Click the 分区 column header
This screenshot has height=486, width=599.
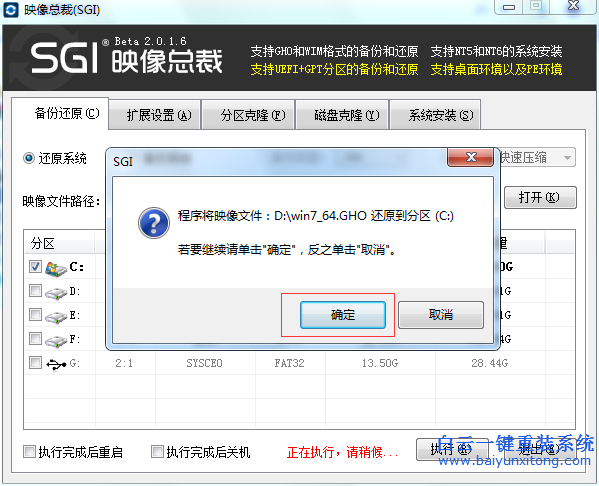[x=60, y=243]
